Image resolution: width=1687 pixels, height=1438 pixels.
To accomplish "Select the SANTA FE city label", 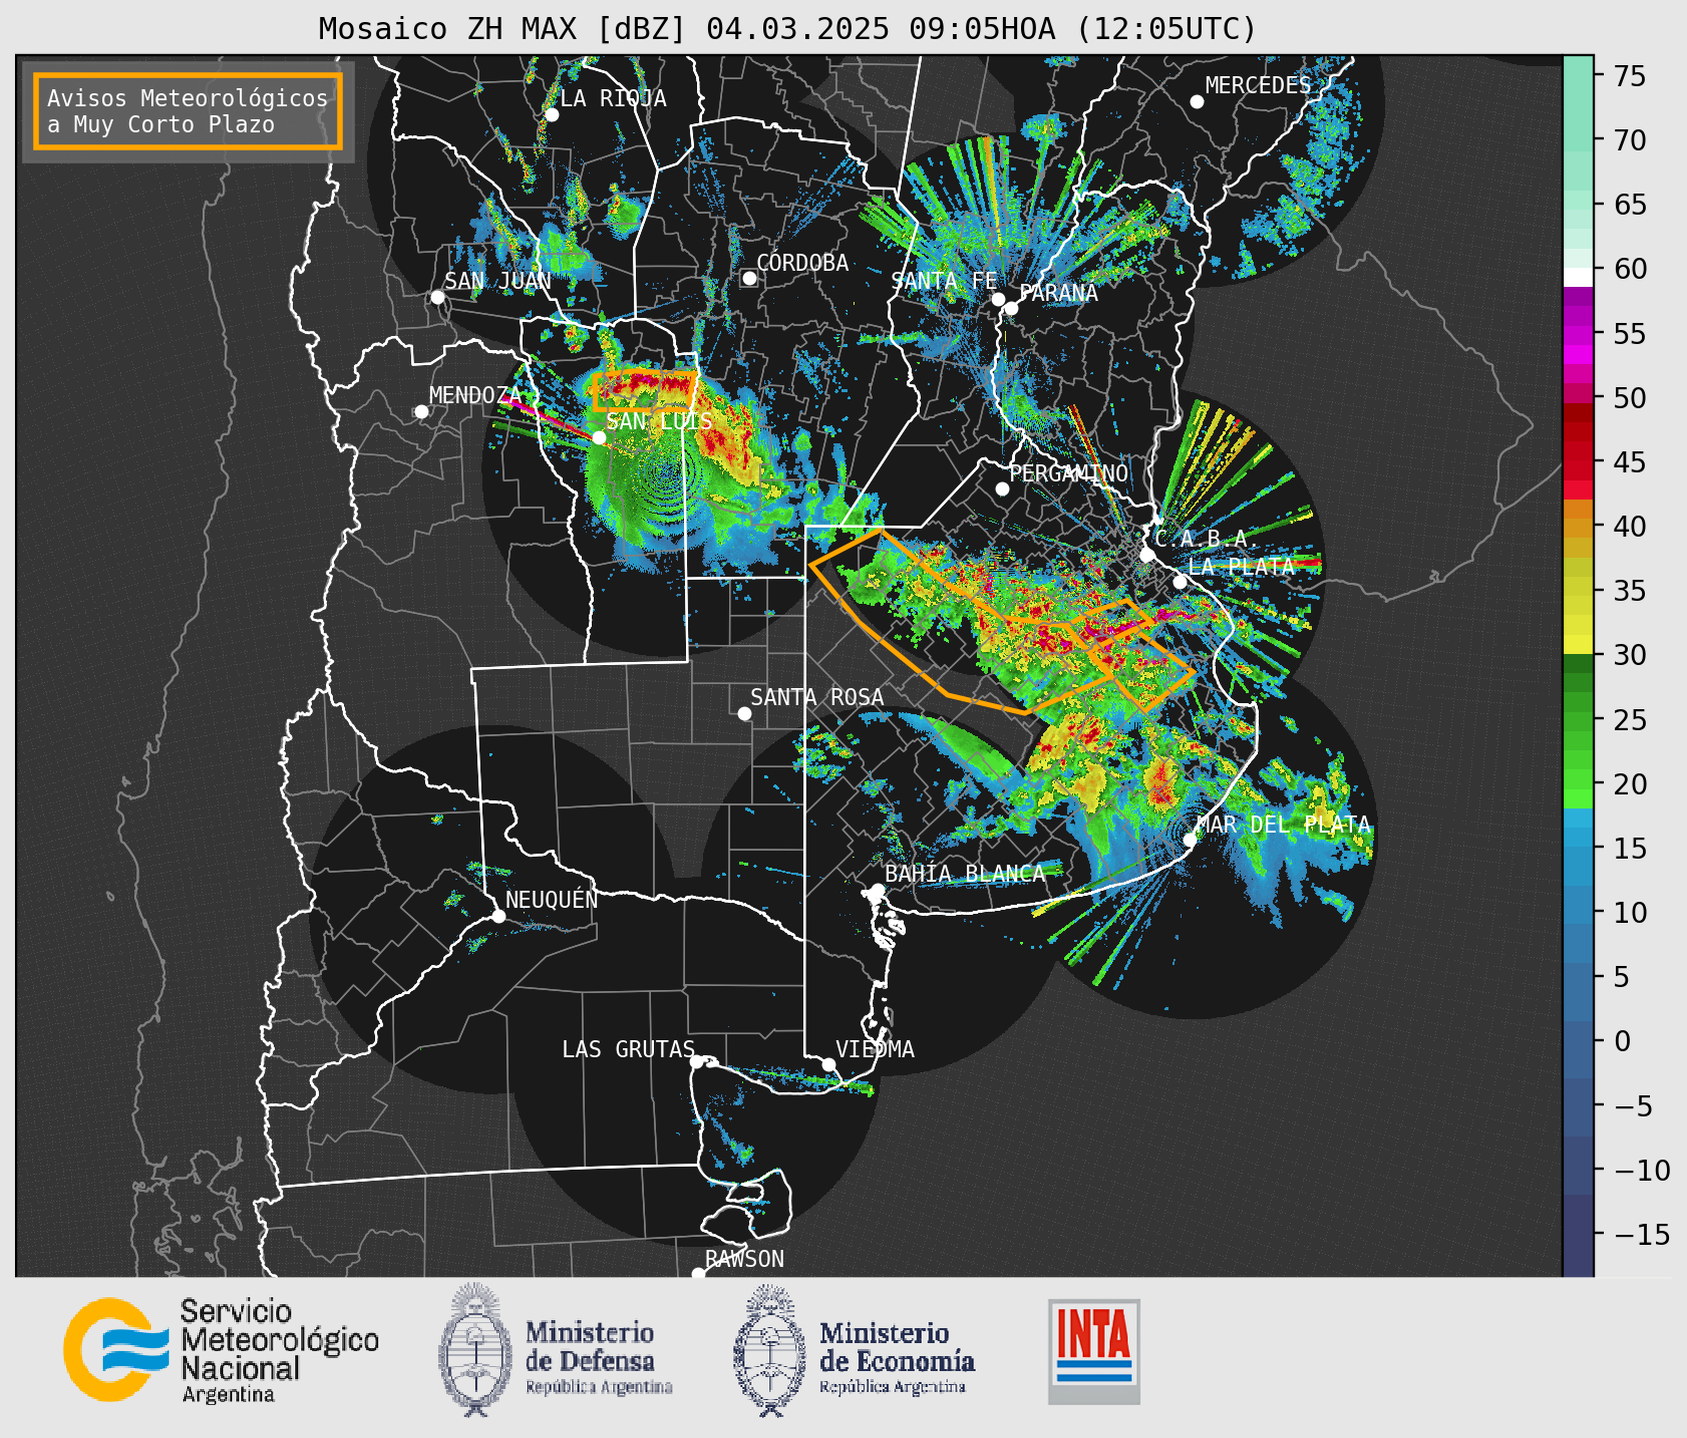I will [944, 281].
